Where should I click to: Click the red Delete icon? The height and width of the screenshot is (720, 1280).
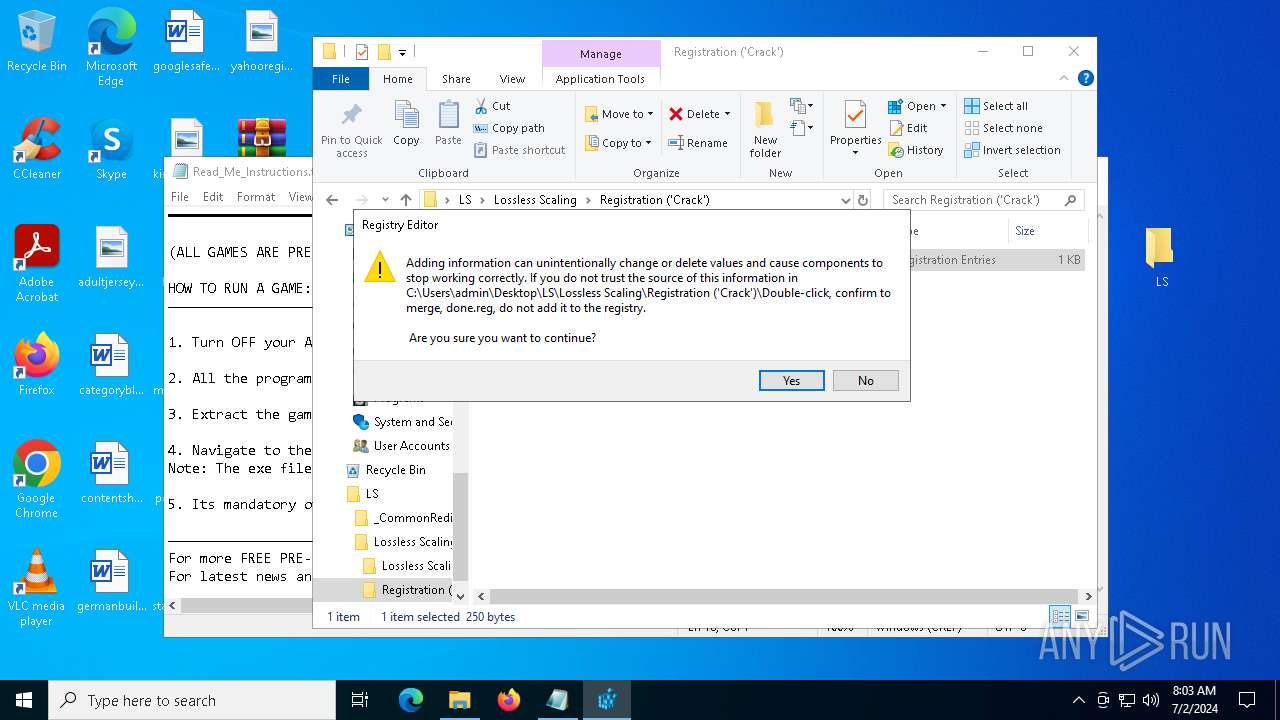[676, 114]
